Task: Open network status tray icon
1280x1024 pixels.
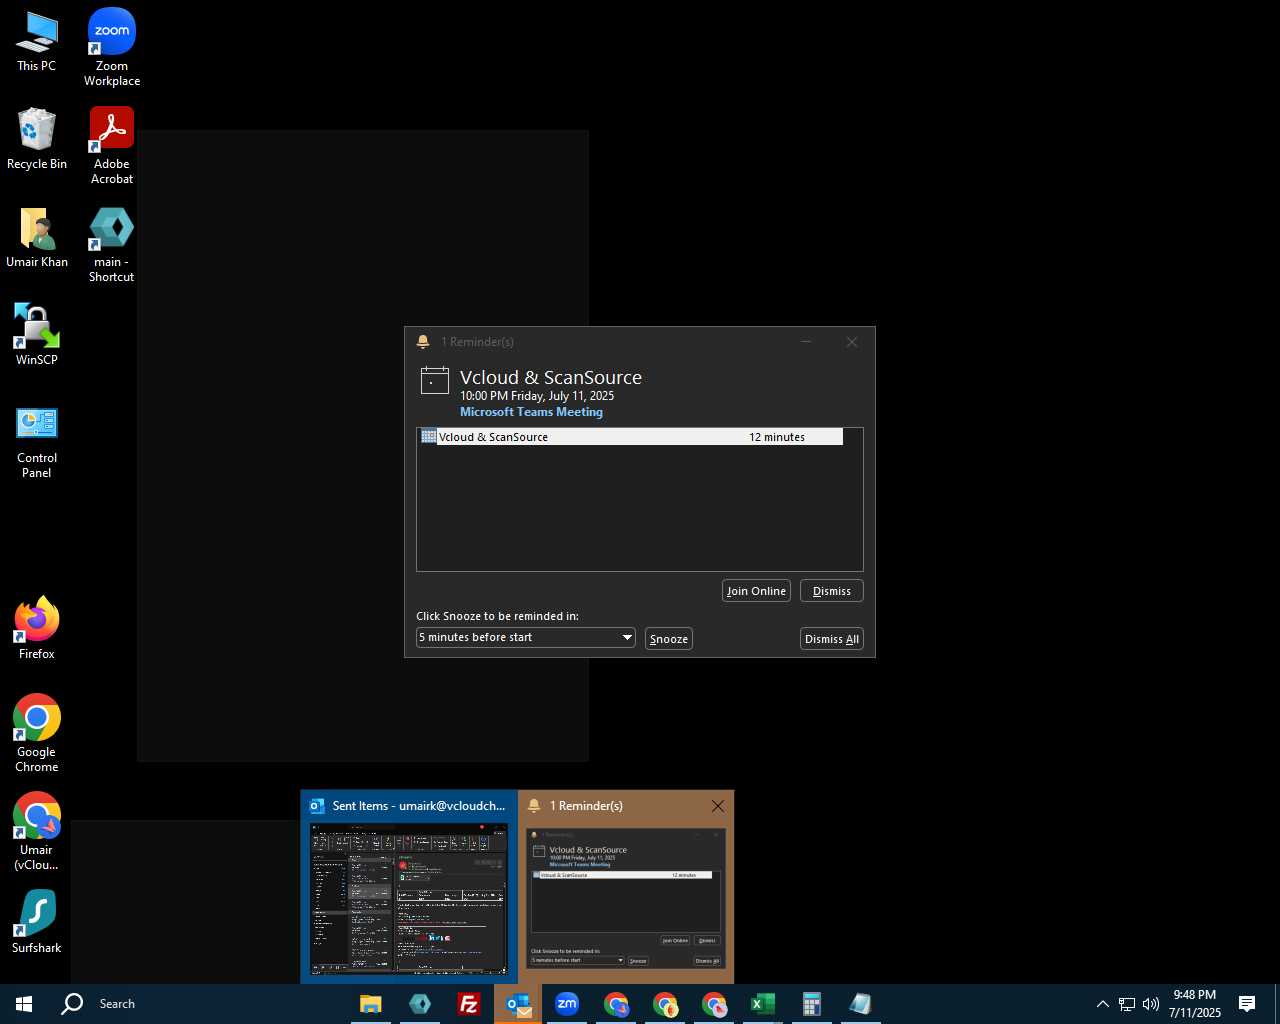Action: pyautogui.click(x=1127, y=1004)
